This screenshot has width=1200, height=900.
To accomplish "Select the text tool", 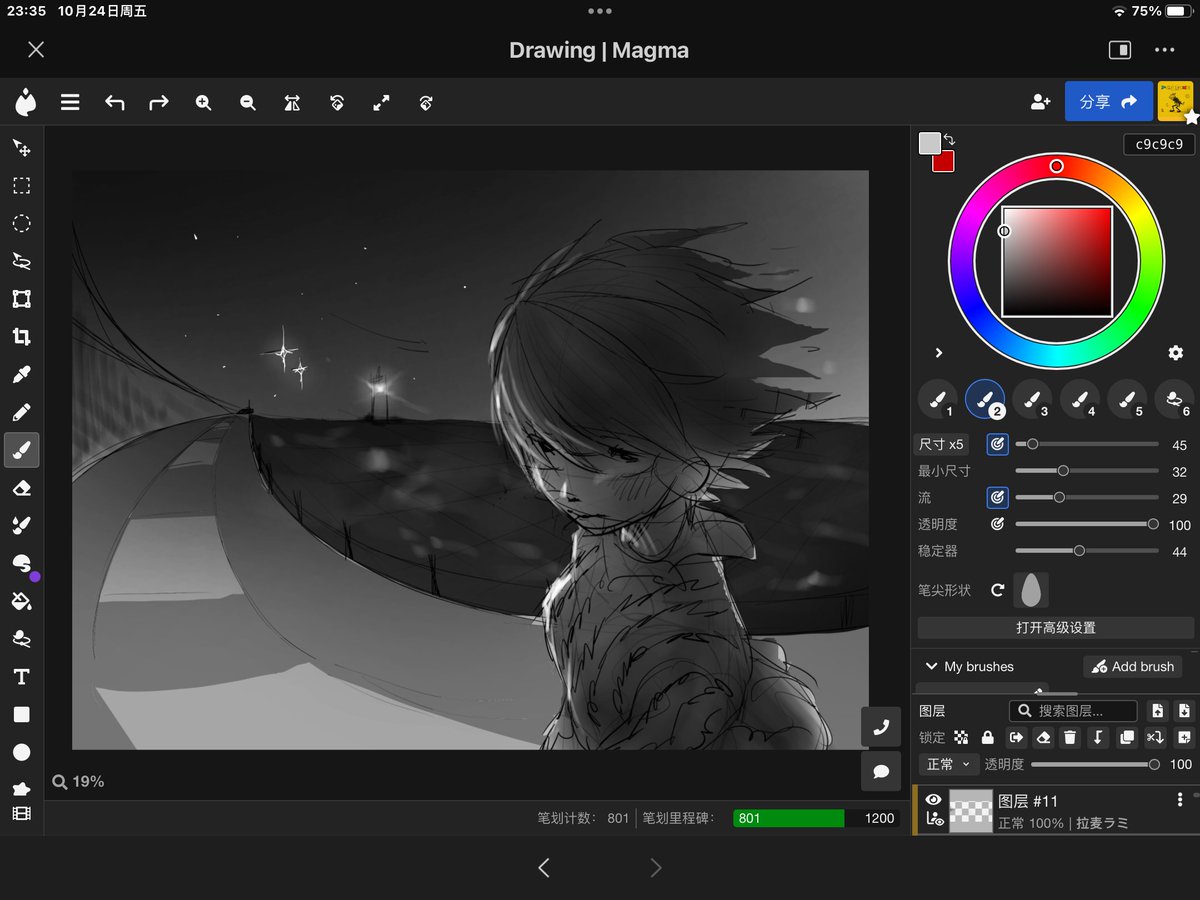I will pyautogui.click(x=21, y=677).
